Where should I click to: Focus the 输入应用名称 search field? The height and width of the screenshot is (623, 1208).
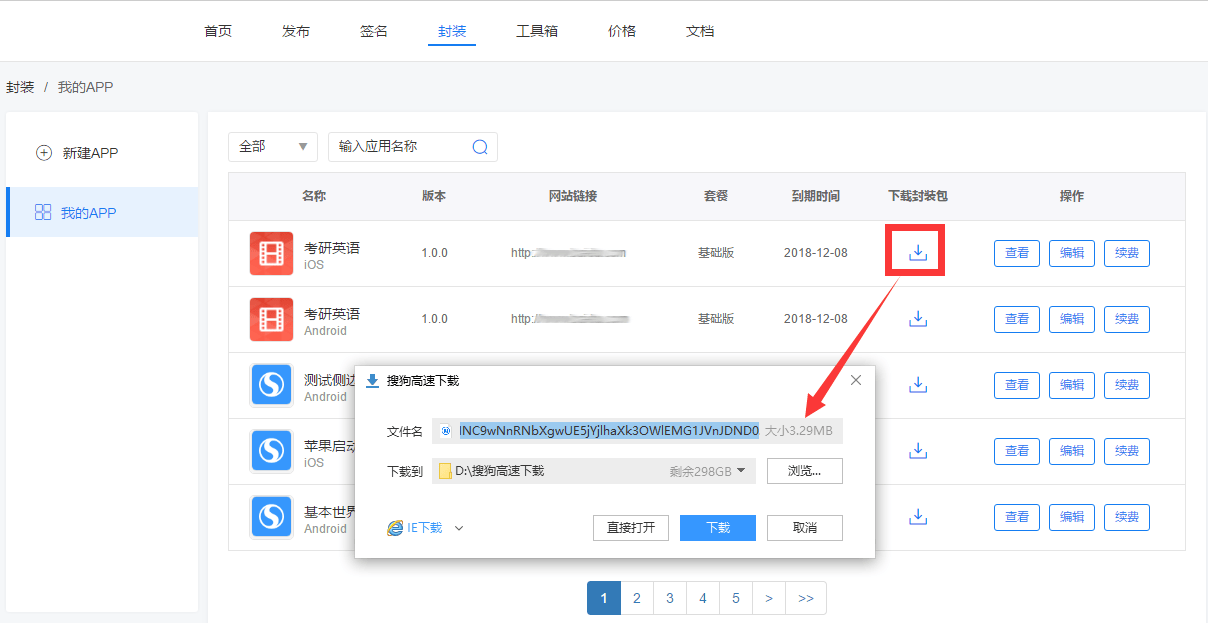tap(400, 147)
